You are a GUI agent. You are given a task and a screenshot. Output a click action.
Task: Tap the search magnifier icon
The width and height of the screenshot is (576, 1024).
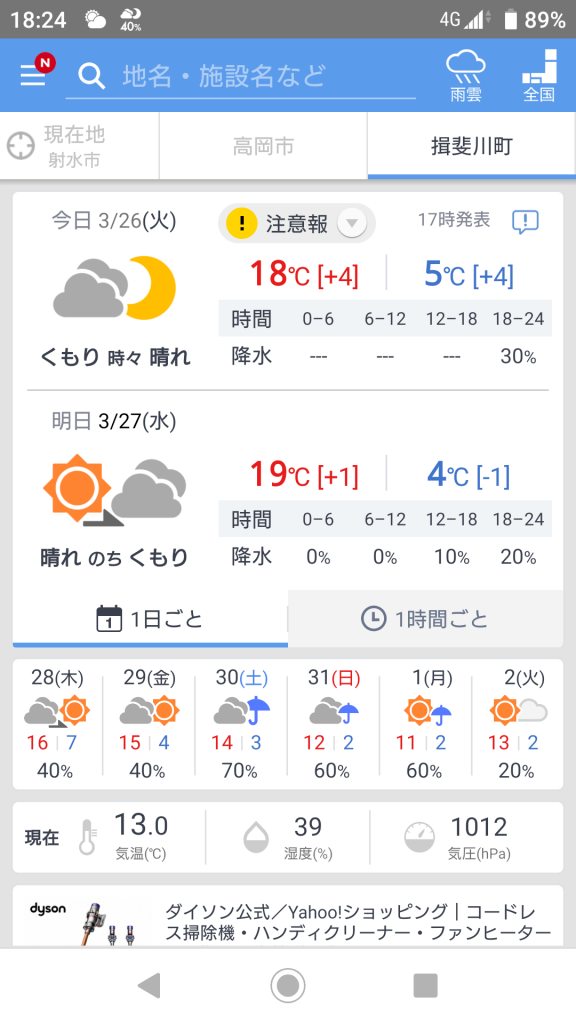tap(91, 76)
